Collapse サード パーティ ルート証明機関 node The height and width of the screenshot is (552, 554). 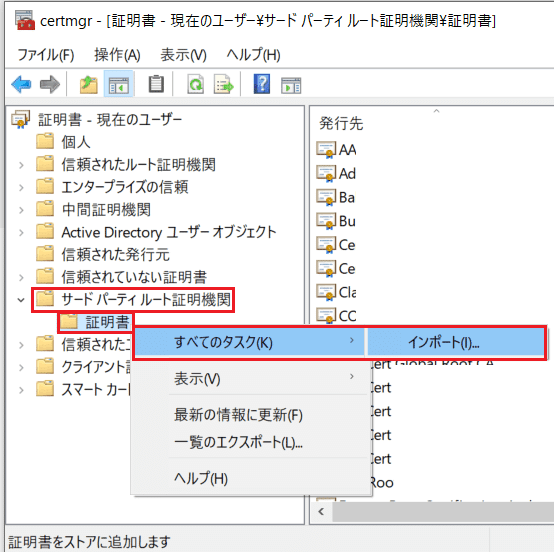[21, 300]
